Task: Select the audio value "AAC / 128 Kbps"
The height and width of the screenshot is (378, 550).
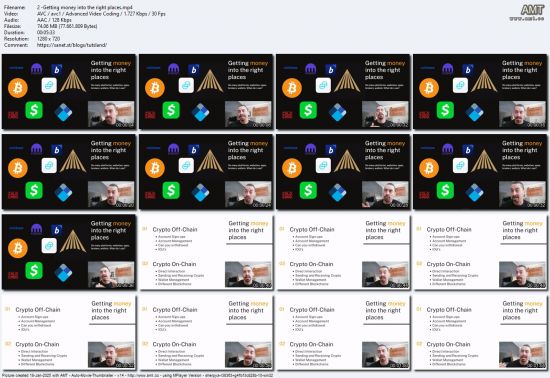Action: click(x=54, y=20)
